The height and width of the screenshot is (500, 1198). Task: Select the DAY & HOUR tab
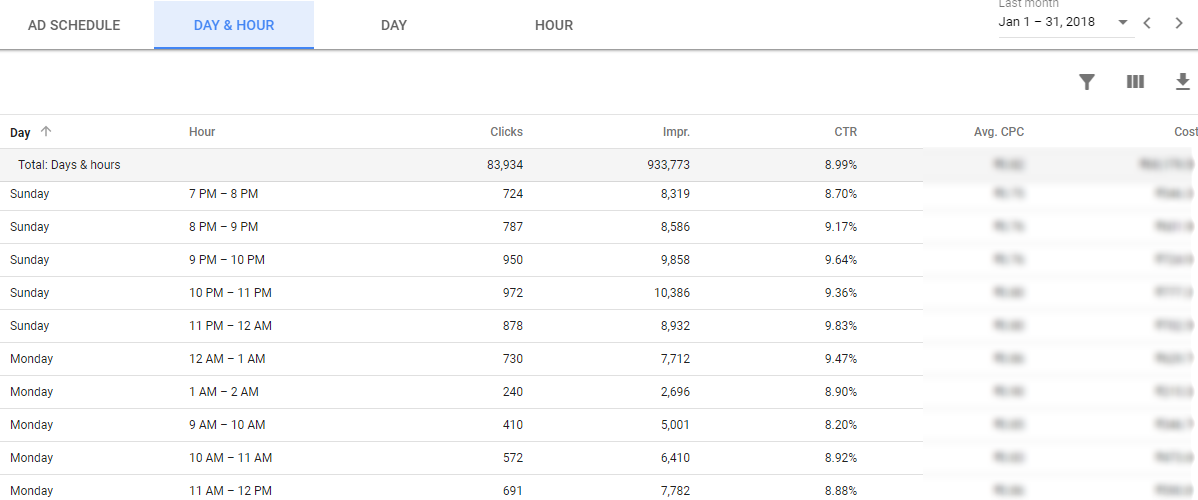234,25
